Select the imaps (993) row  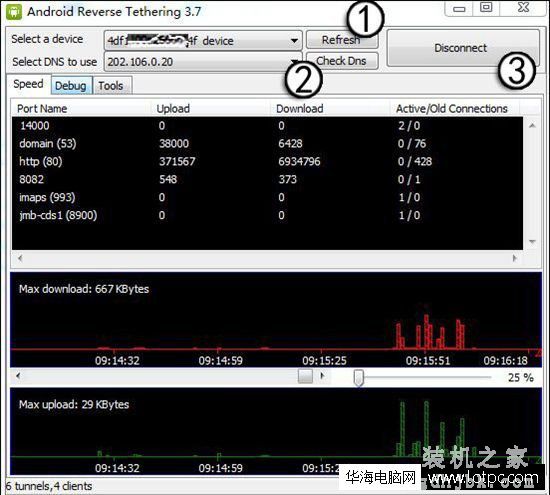coord(267,197)
